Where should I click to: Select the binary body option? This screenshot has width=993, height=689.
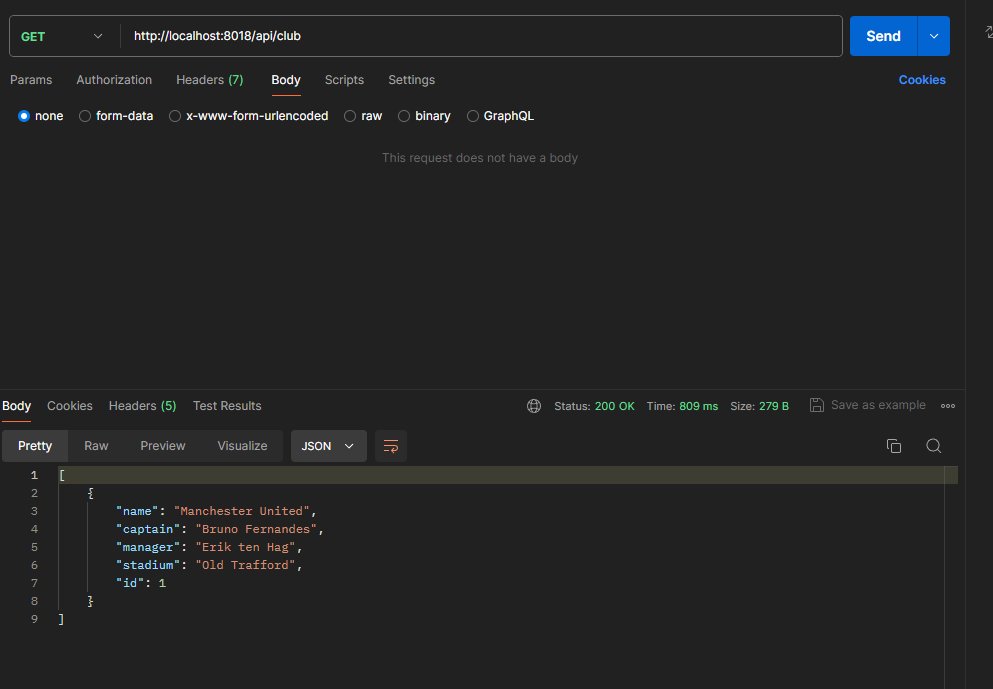coord(403,116)
